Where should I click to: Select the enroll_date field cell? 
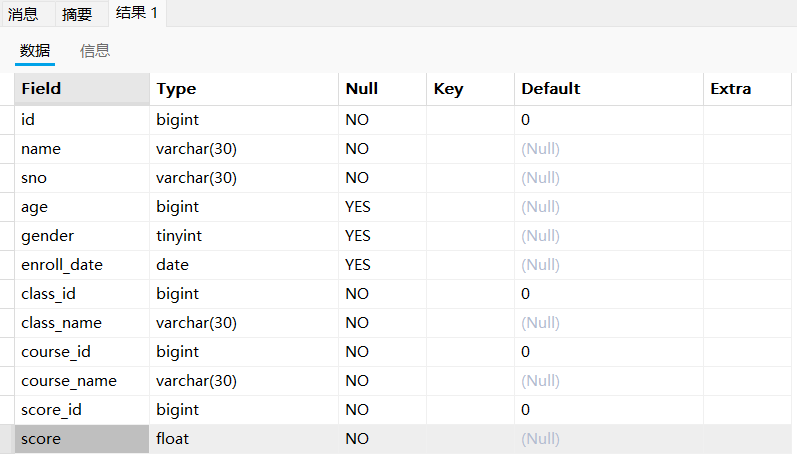pyautogui.click(x=82, y=265)
